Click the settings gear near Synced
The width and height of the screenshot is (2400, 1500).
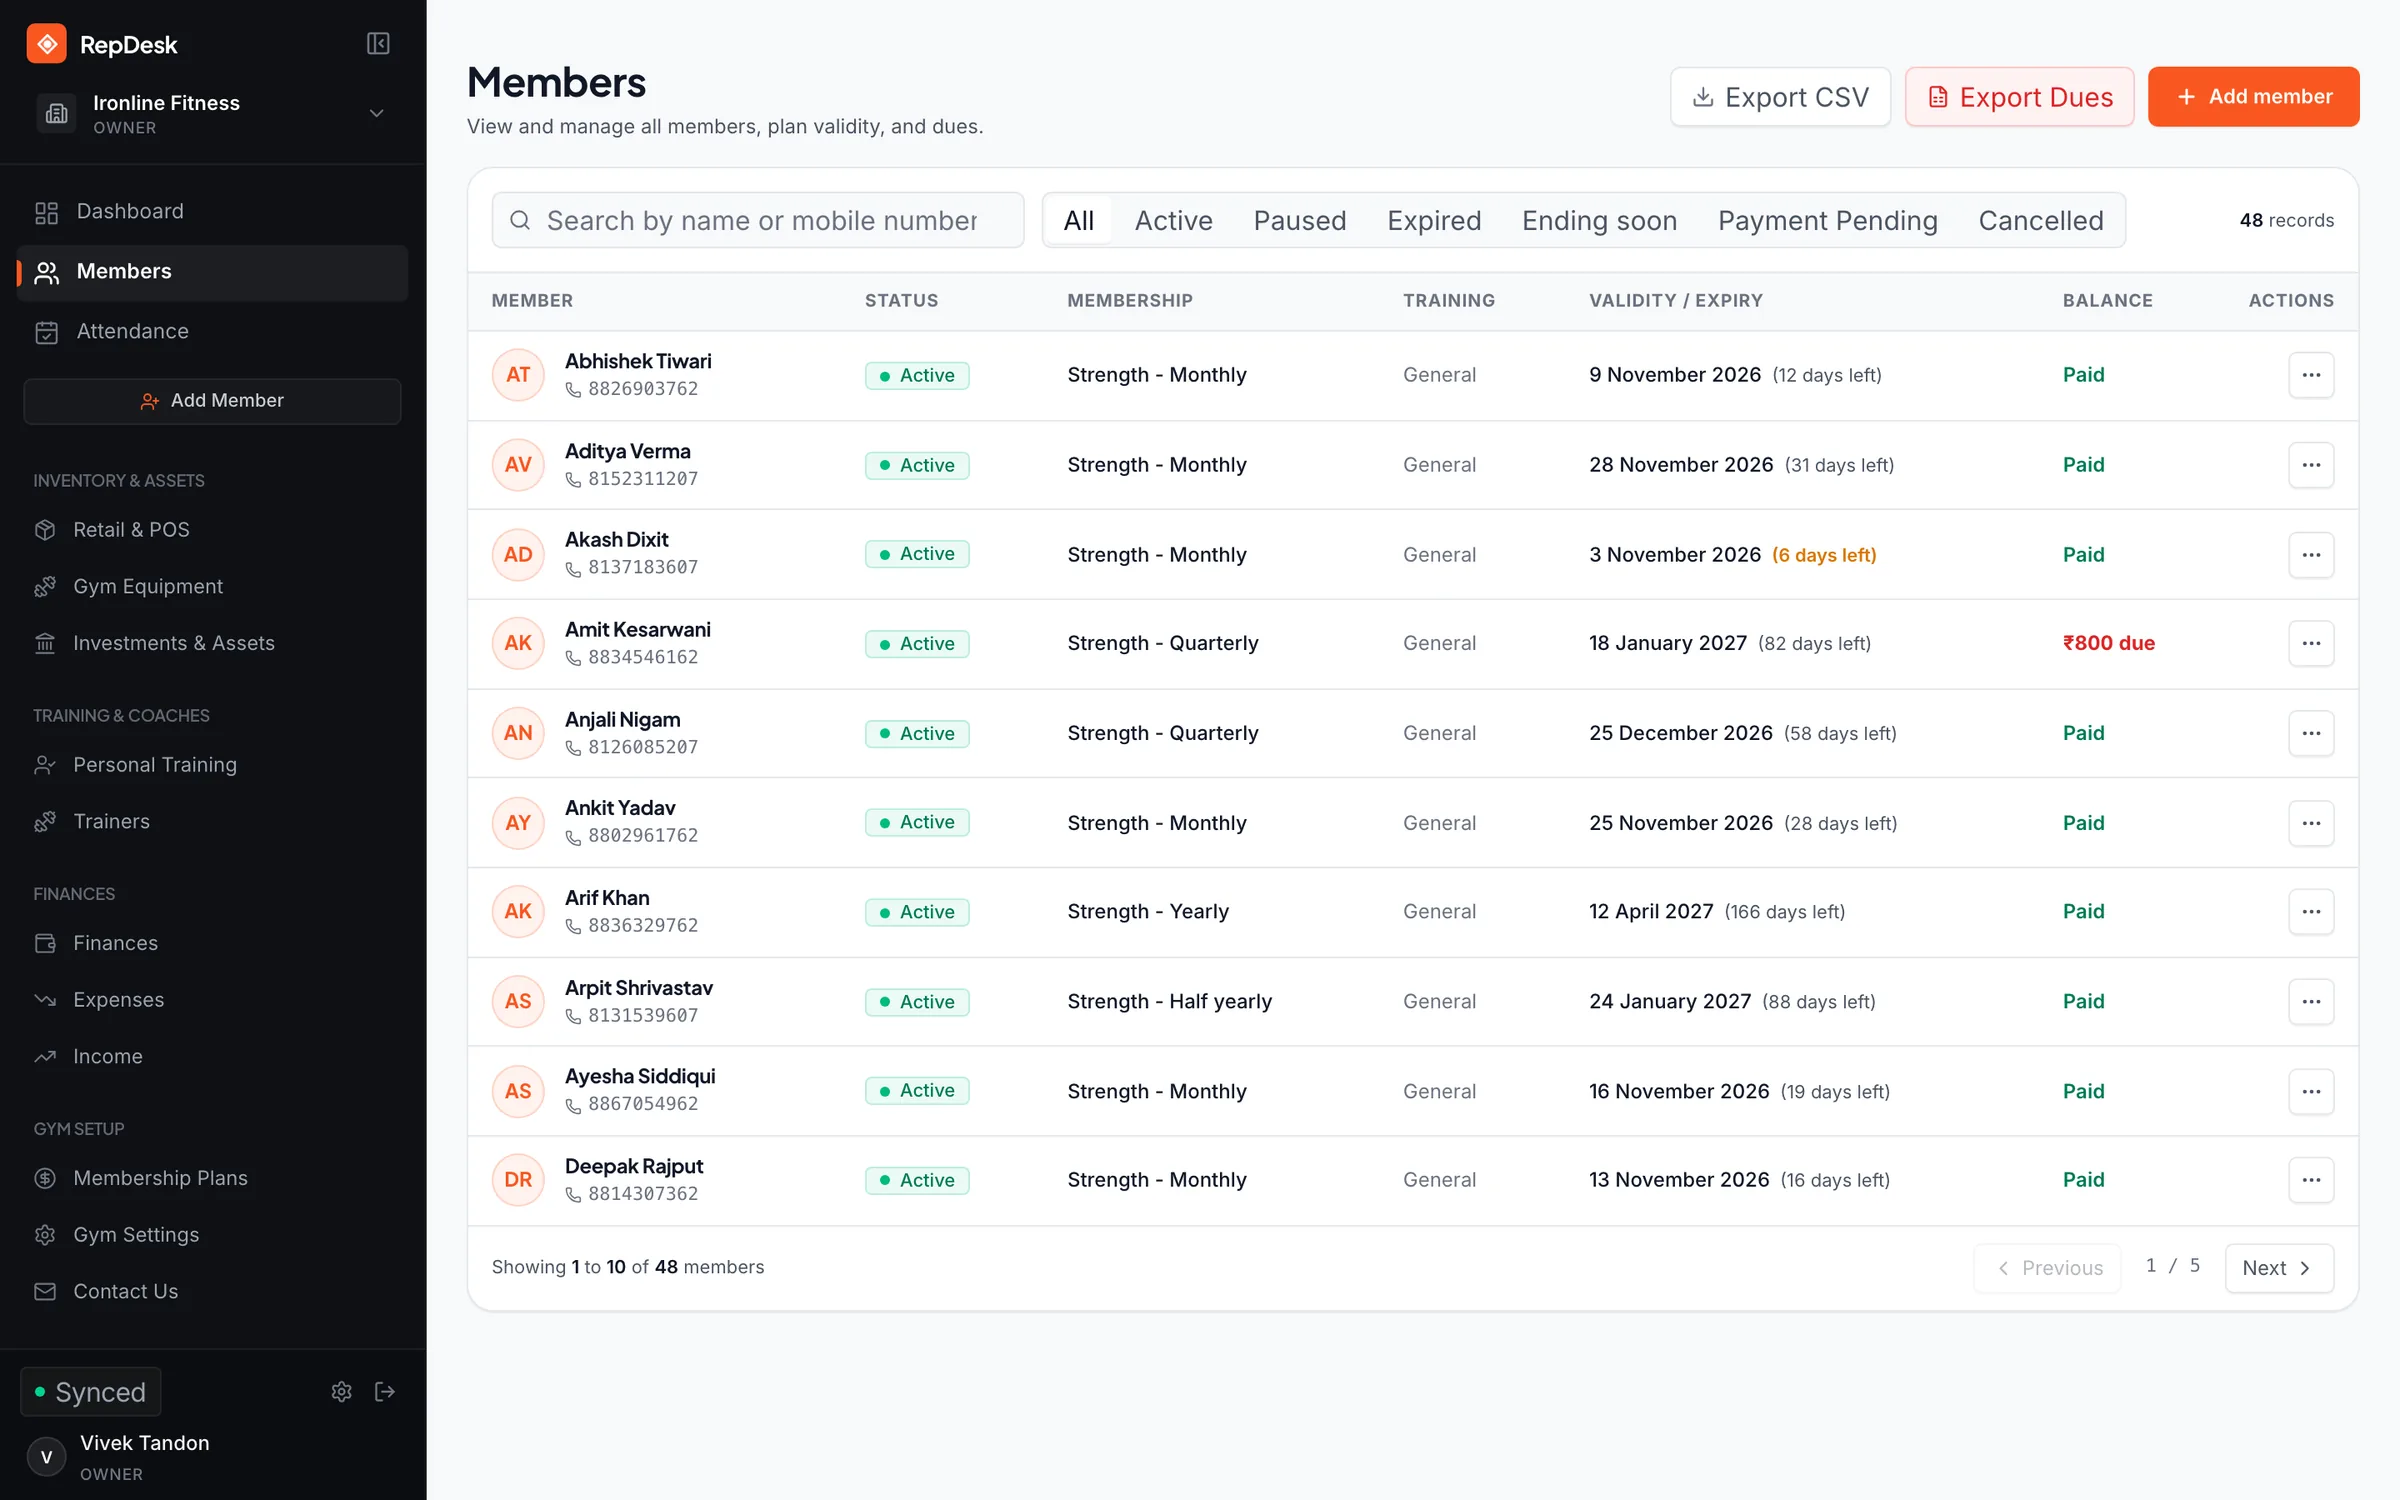(x=342, y=1393)
